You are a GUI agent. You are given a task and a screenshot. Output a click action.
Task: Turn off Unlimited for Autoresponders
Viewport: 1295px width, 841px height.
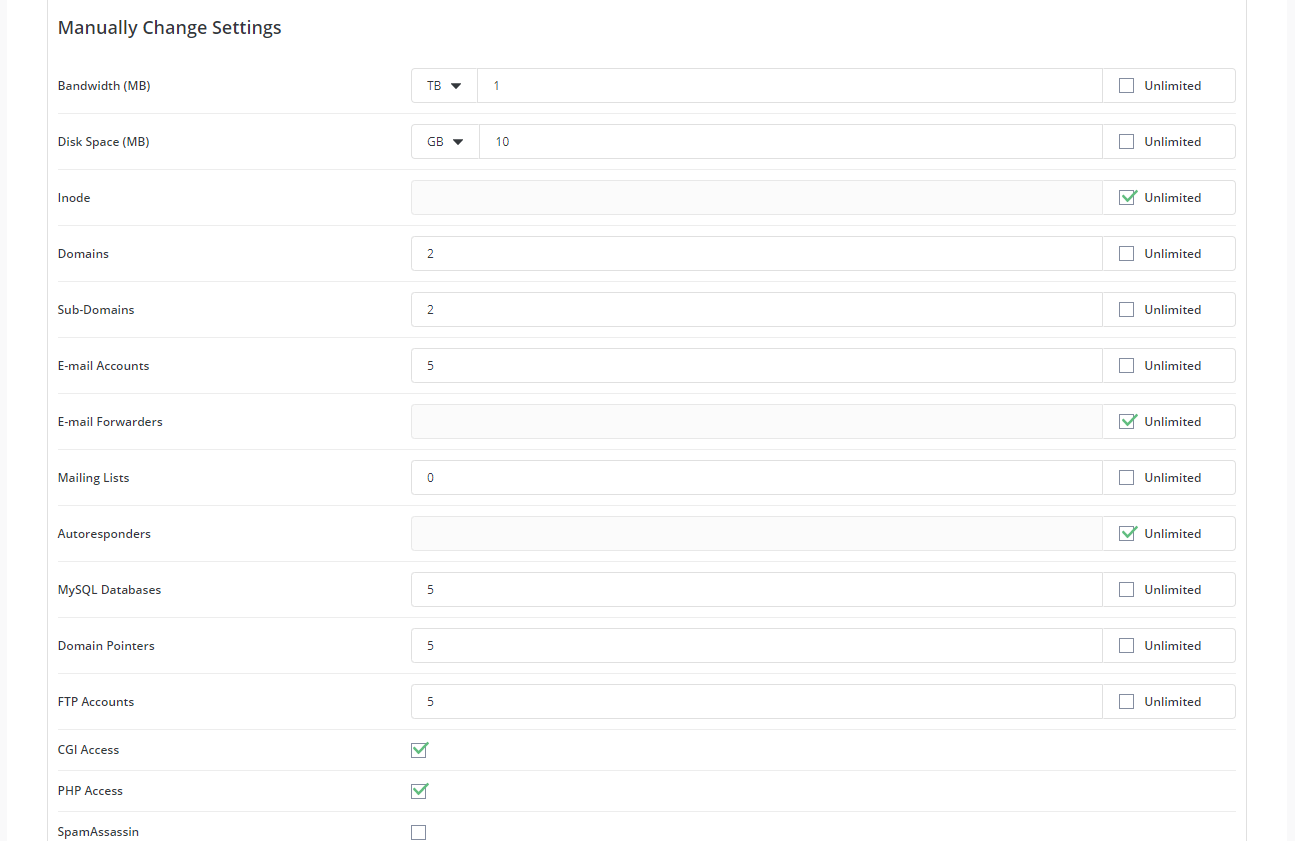(1127, 534)
